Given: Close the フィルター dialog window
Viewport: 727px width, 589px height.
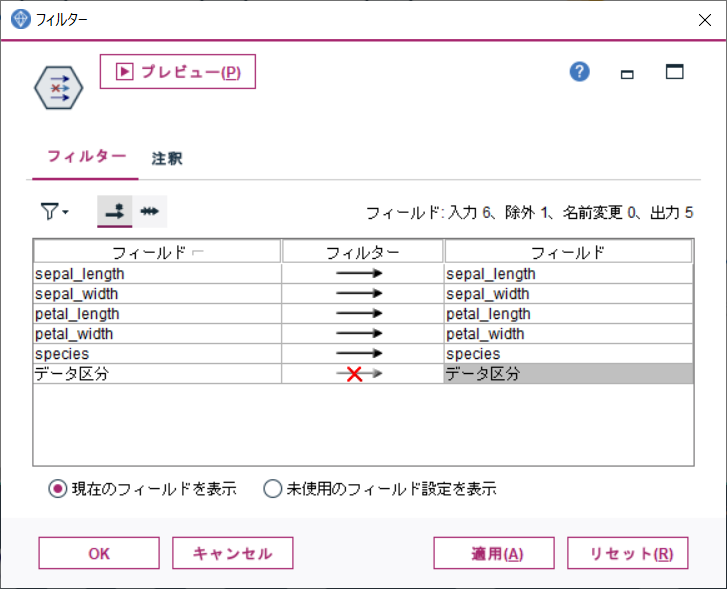Looking at the screenshot, I should click(705, 20).
